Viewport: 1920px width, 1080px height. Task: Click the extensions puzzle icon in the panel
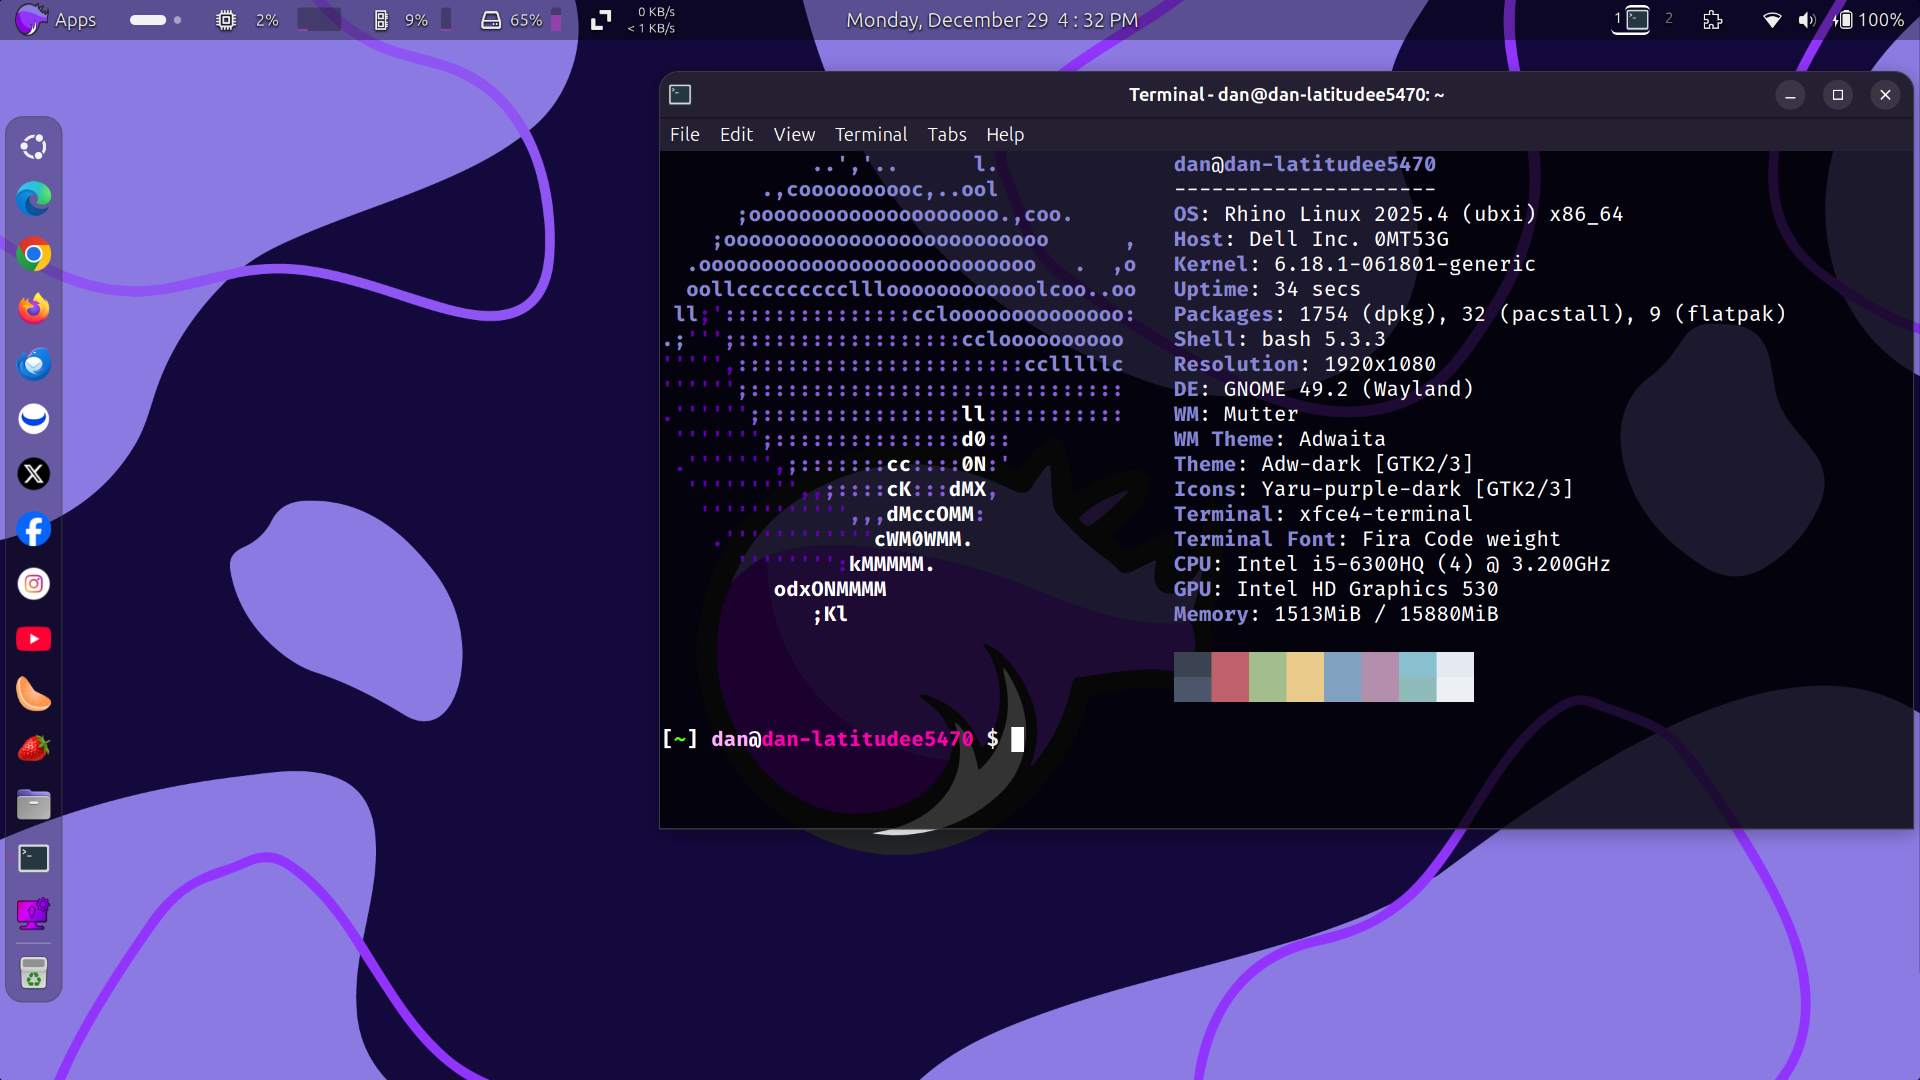[x=1713, y=19]
